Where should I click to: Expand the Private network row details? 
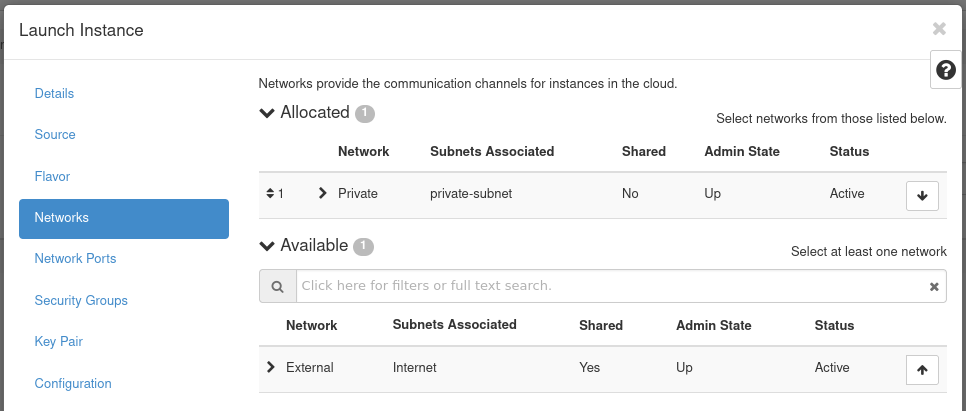[x=322, y=193]
